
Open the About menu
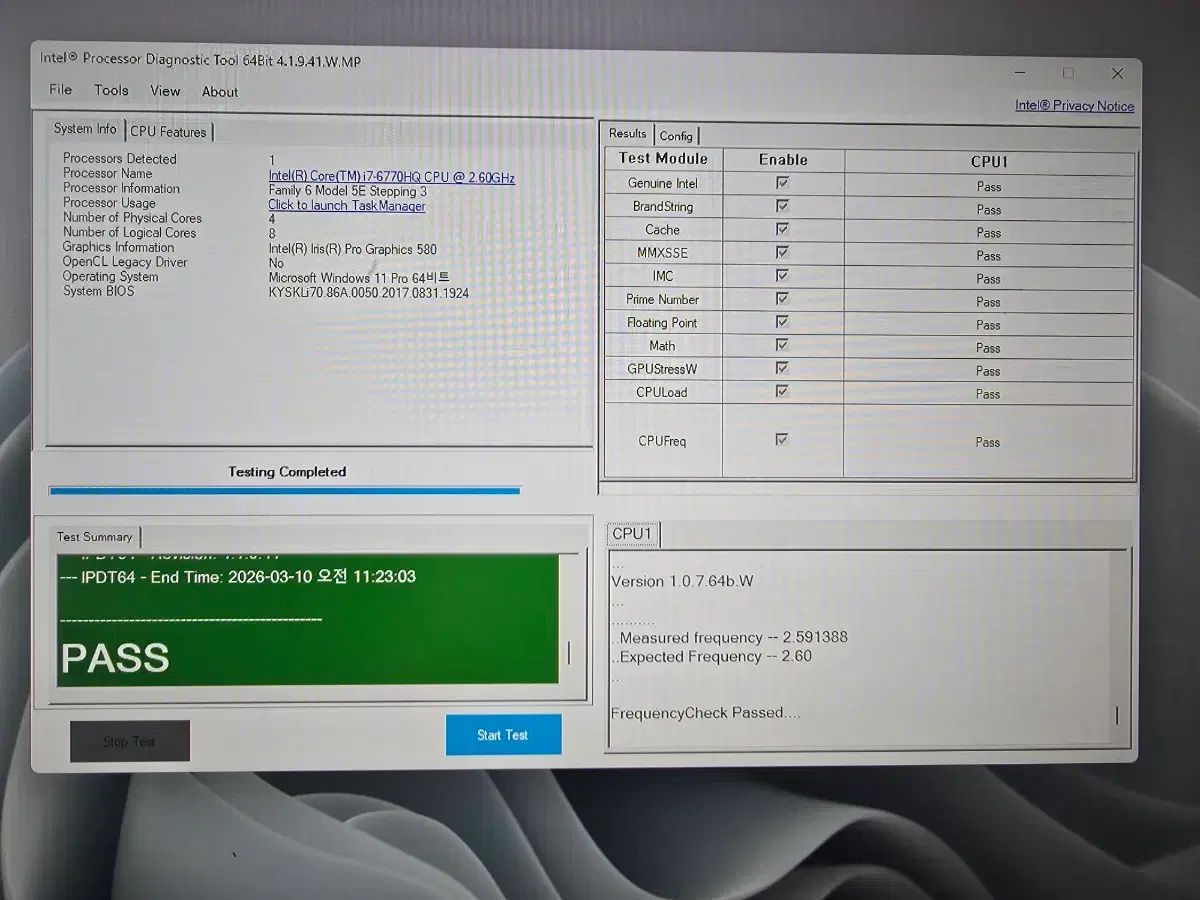tap(220, 92)
